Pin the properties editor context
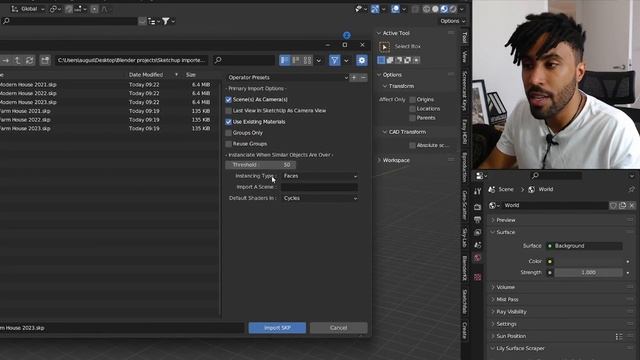640x360 pixels. tap(631, 189)
